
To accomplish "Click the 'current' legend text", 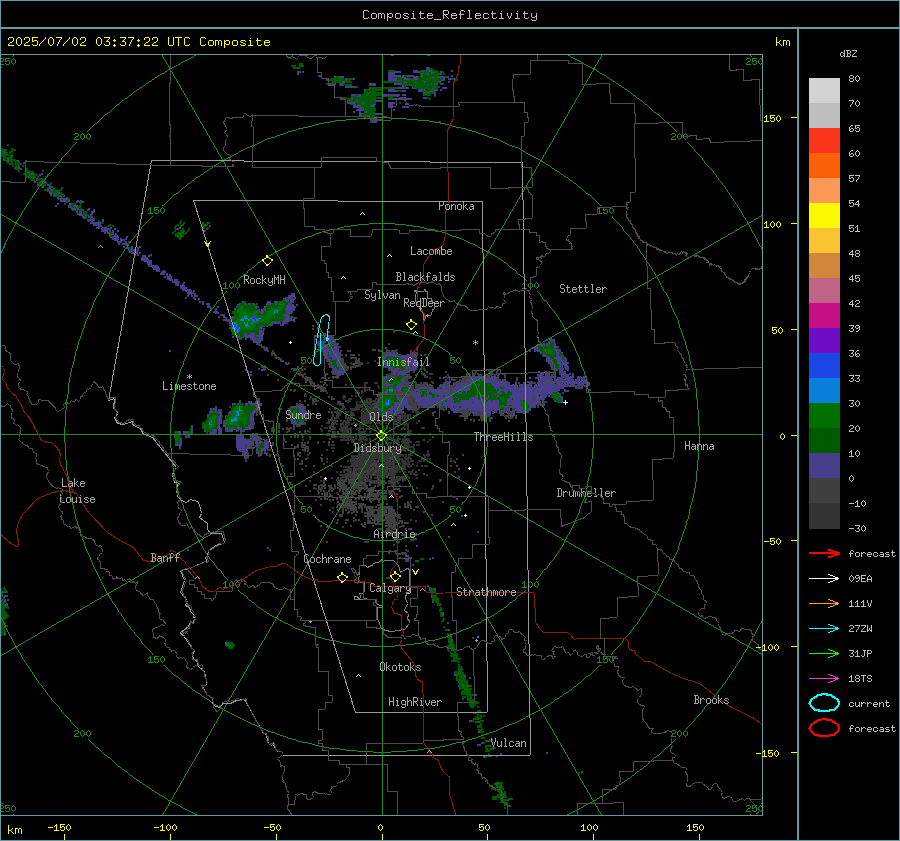I will (x=869, y=704).
